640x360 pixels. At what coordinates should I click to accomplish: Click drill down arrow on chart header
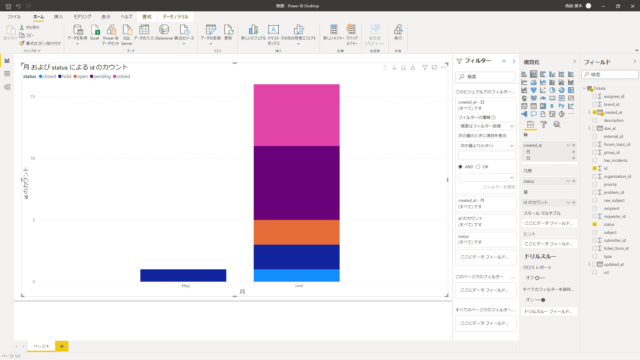click(x=394, y=67)
